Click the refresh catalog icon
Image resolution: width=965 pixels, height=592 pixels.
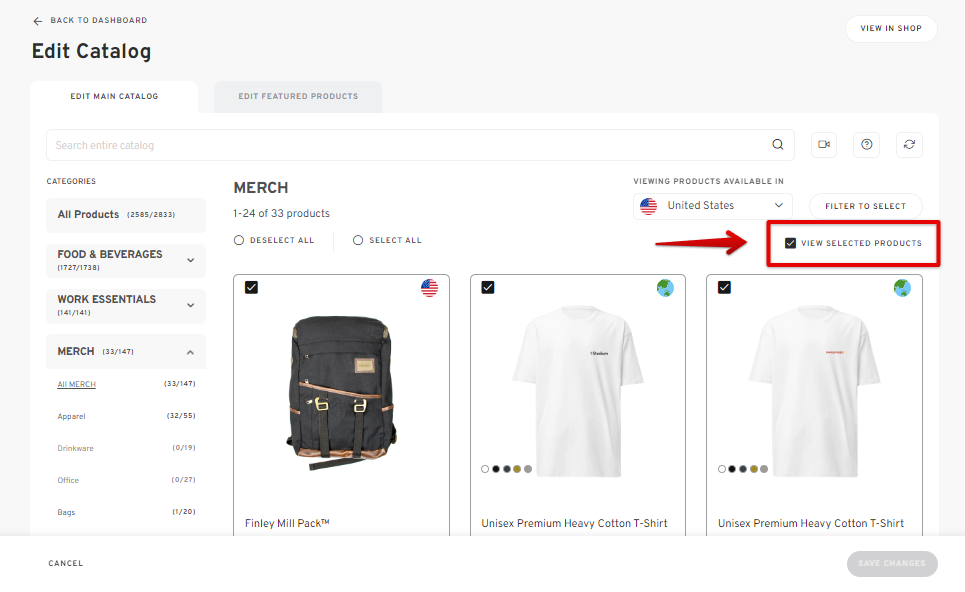pyautogui.click(x=909, y=145)
